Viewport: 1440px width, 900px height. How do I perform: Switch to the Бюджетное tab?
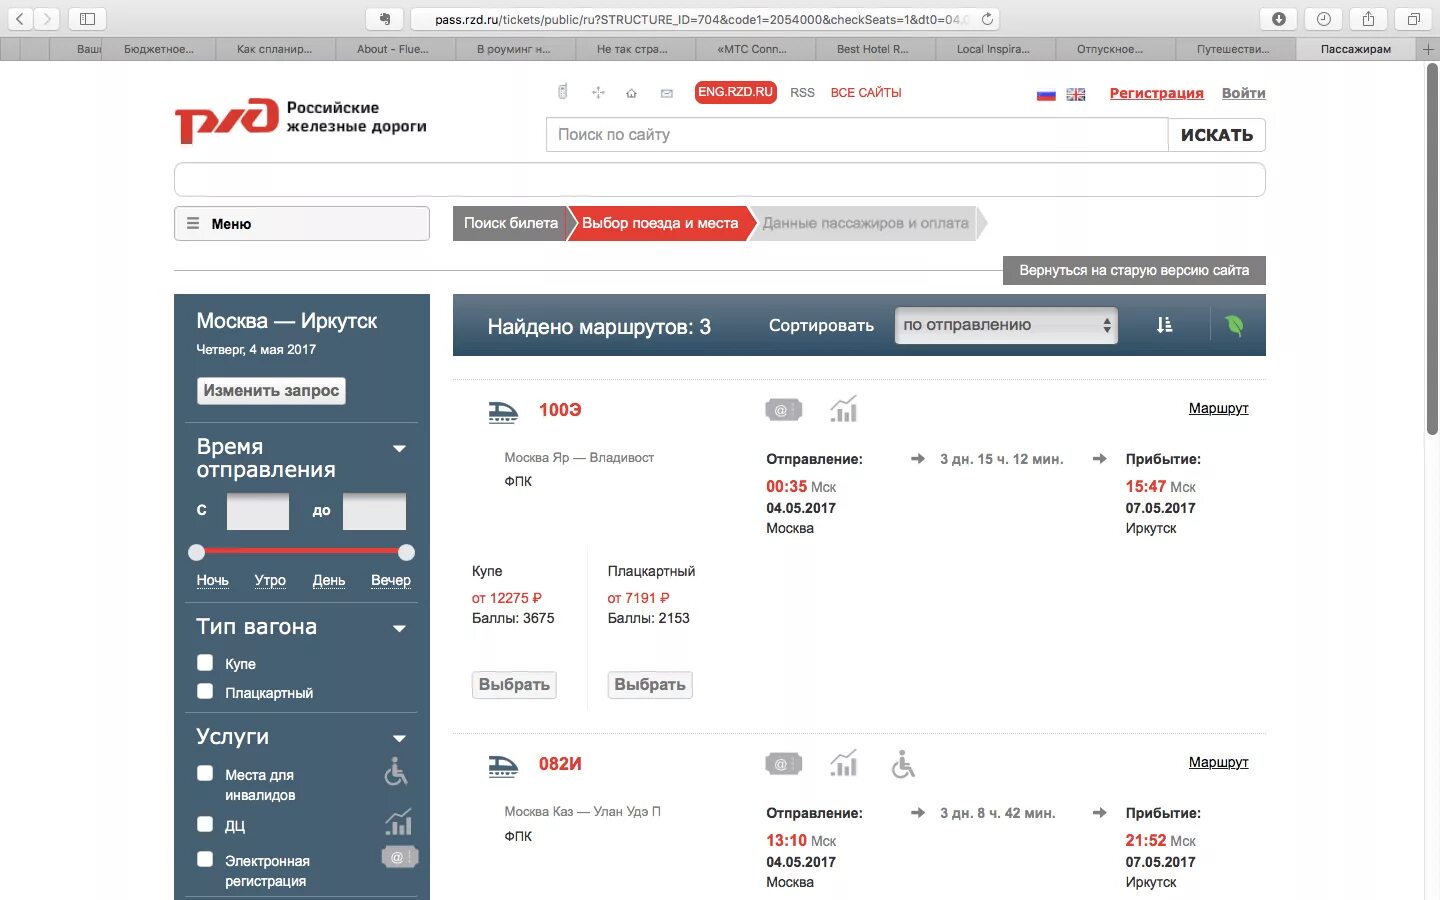[x=158, y=49]
